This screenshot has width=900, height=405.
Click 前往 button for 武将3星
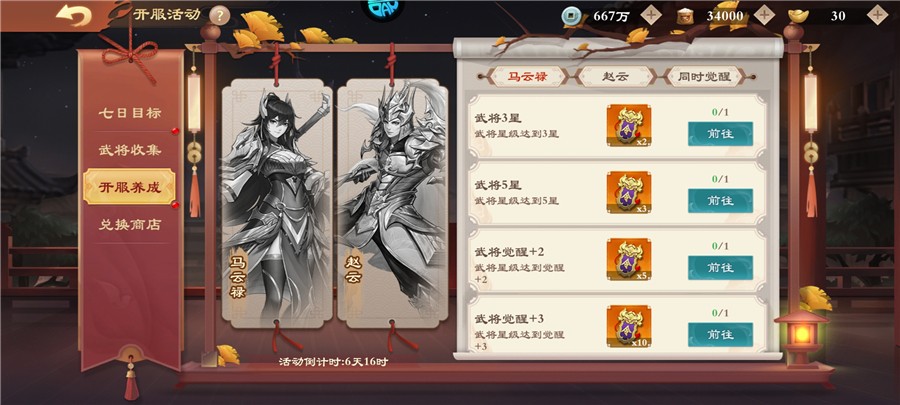click(720, 134)
